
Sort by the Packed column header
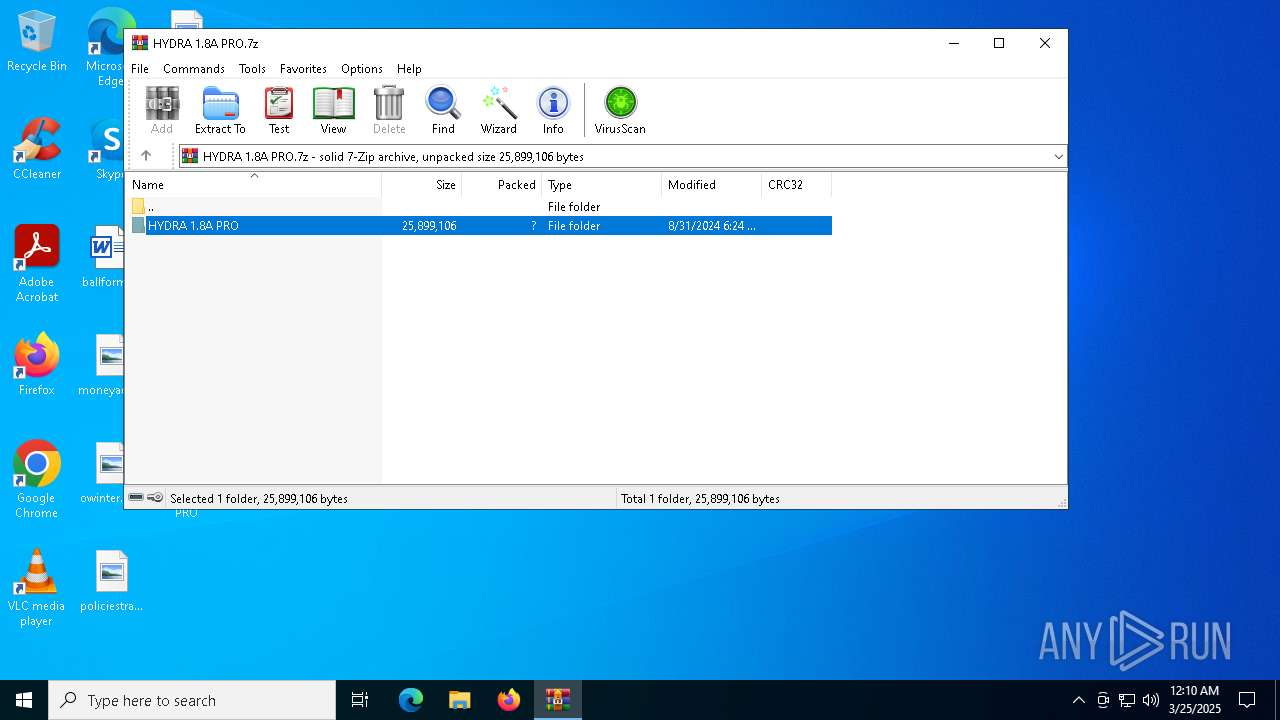click(502, 185)
